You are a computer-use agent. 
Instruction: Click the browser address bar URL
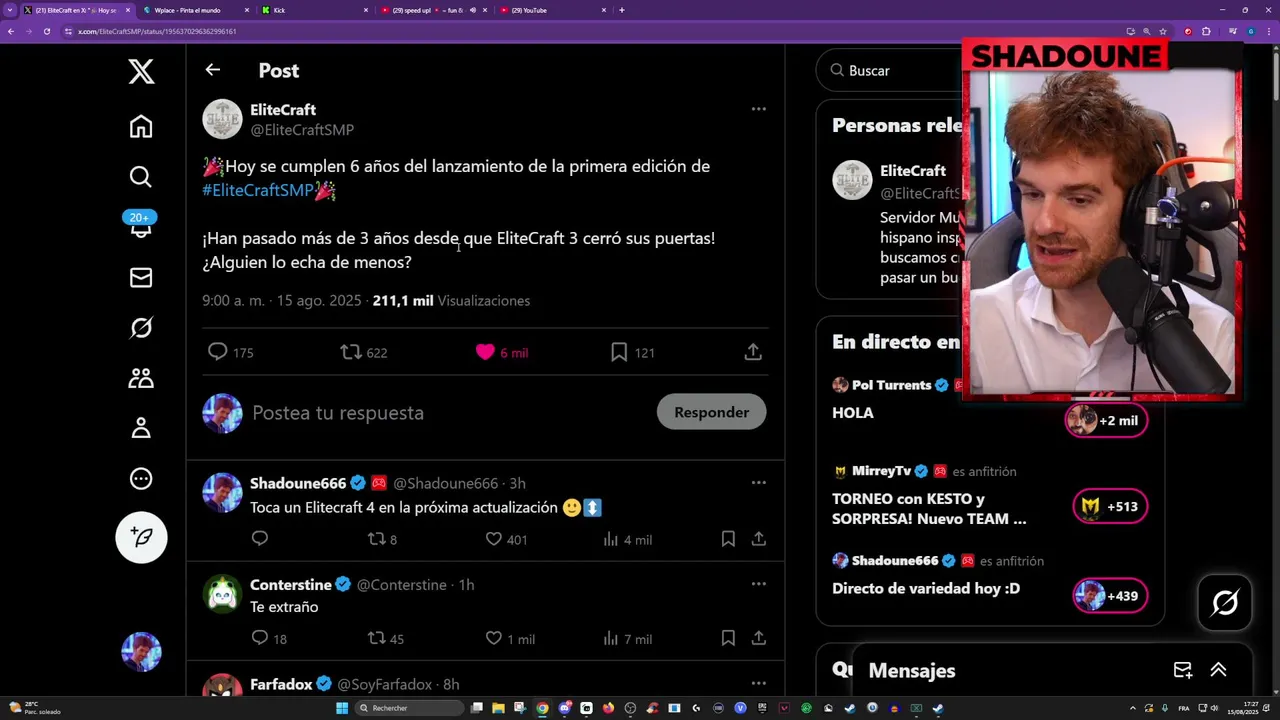click(x=157, y=31)
